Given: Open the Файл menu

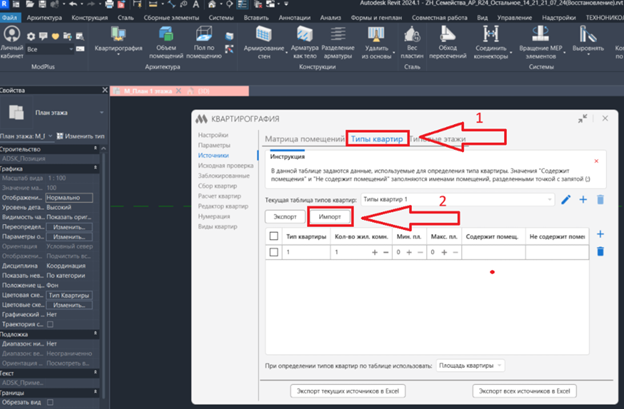Looking at the screenshot, I should click(x=10, y=18).
